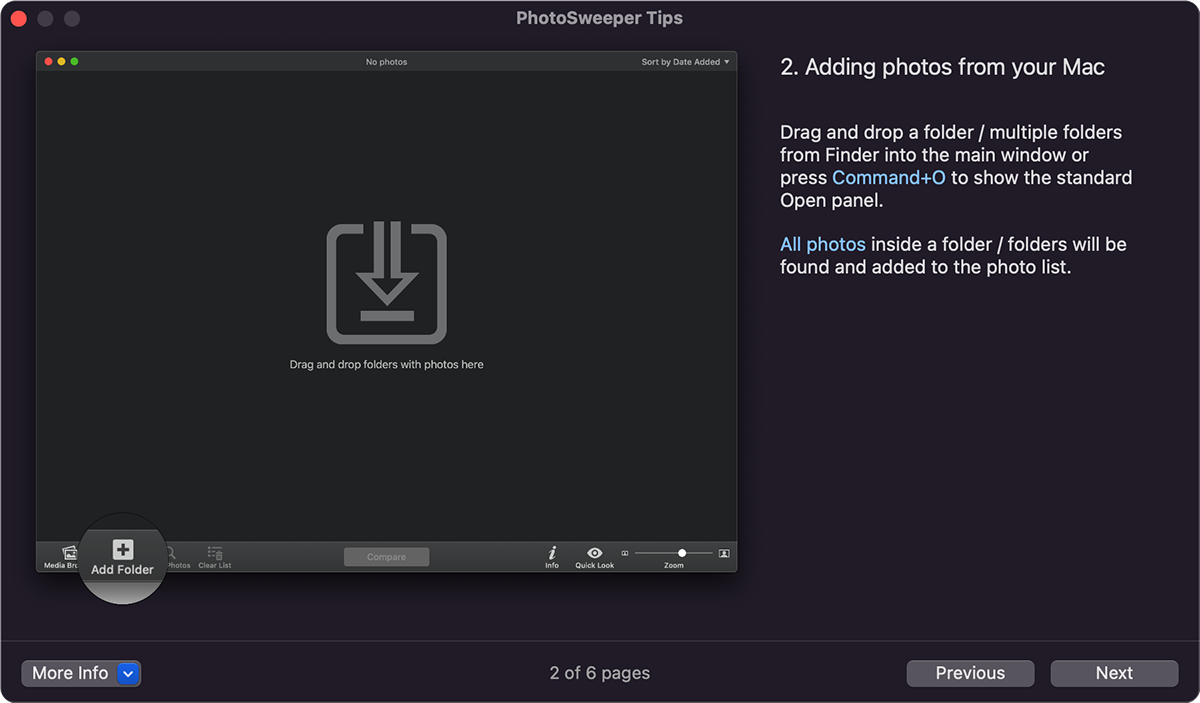Open the Media Browser icon

[x=69, y=552]
